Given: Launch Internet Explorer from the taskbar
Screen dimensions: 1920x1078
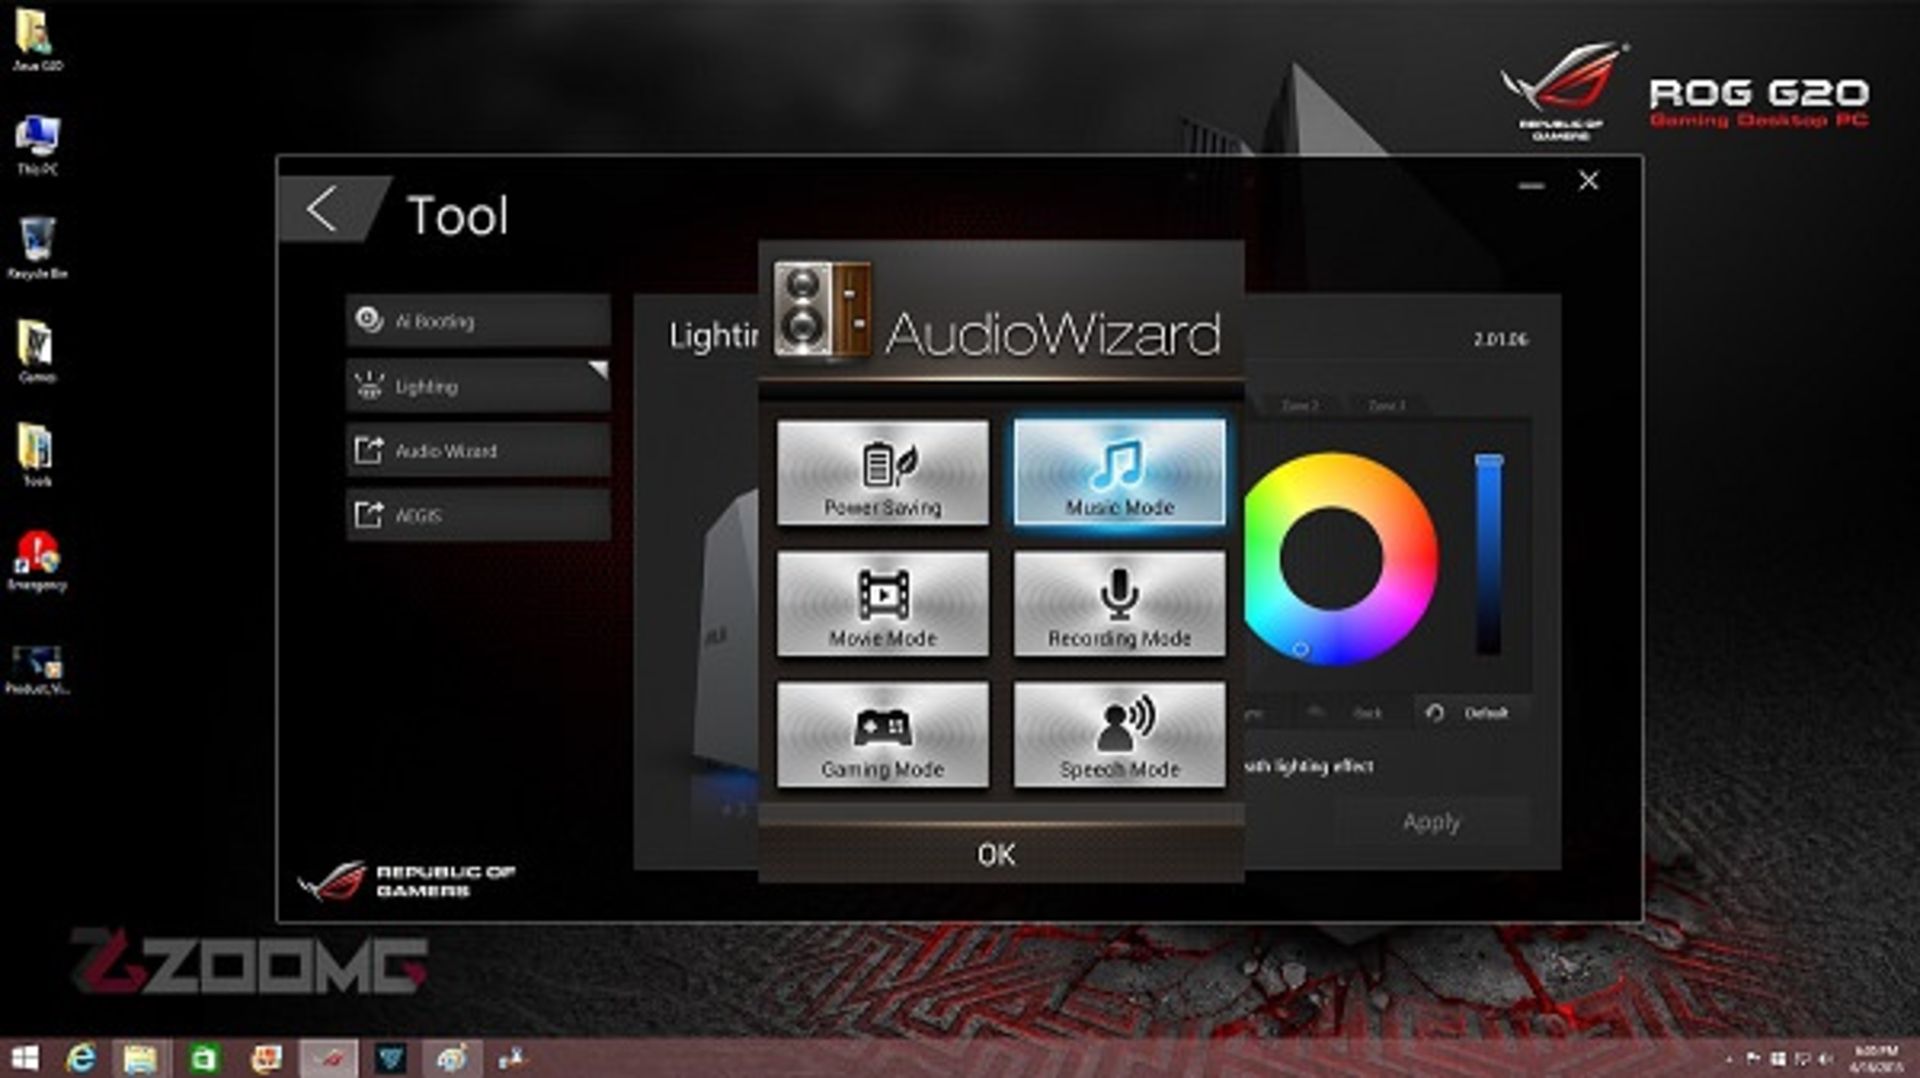Looking at the screenshot, I should pyautogui.click(x=81, y=1058).
